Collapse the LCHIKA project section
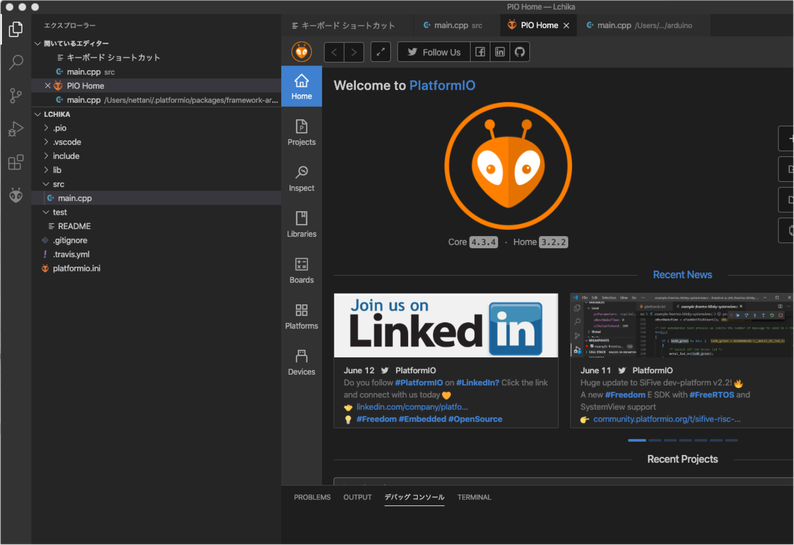The image size is (794, 545). point(57,114)
